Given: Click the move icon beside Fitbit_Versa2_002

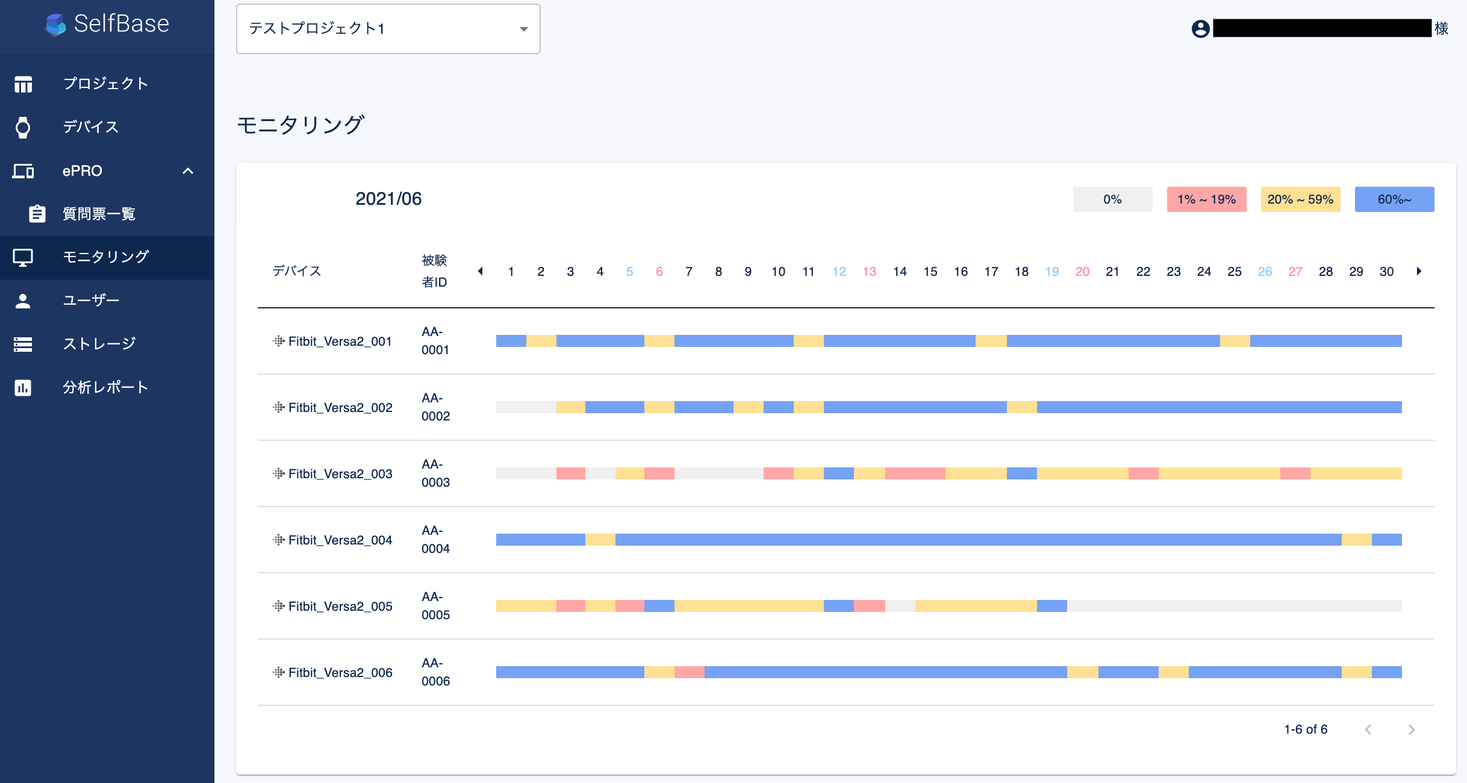Looking at the screenshot, I should coord(279,407).
